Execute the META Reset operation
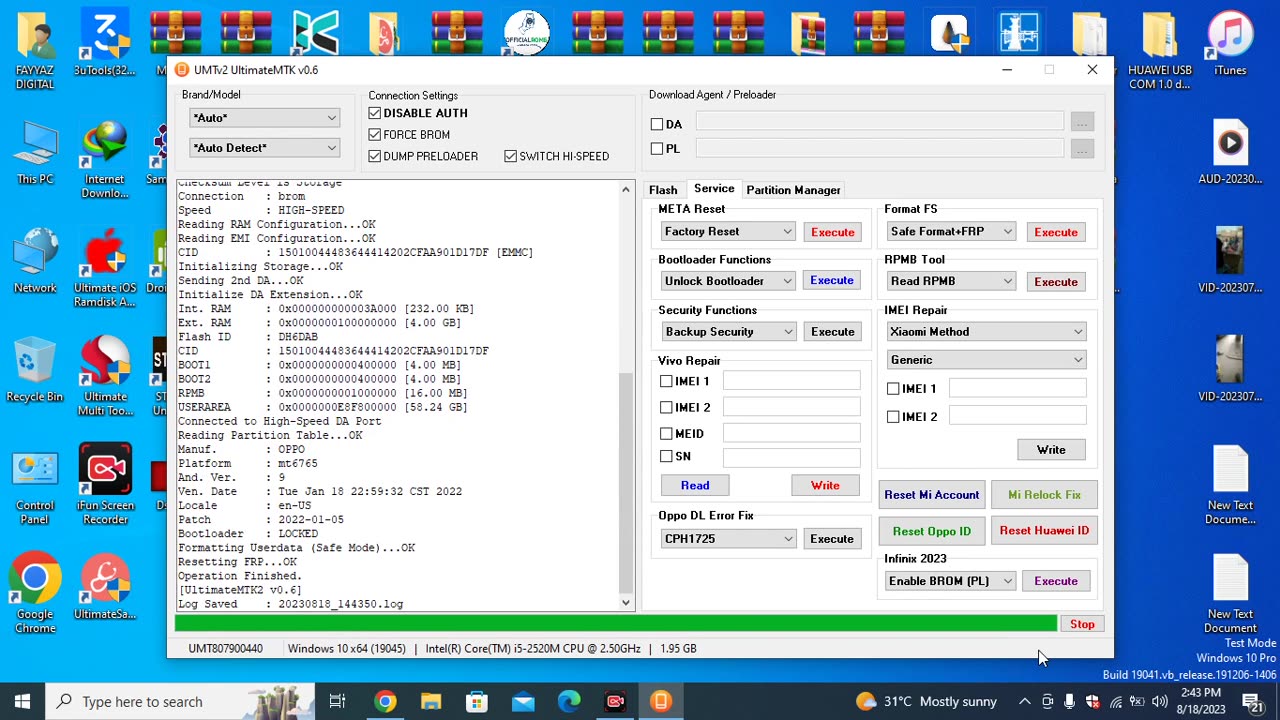1280x720 pixels. [832, 231]
